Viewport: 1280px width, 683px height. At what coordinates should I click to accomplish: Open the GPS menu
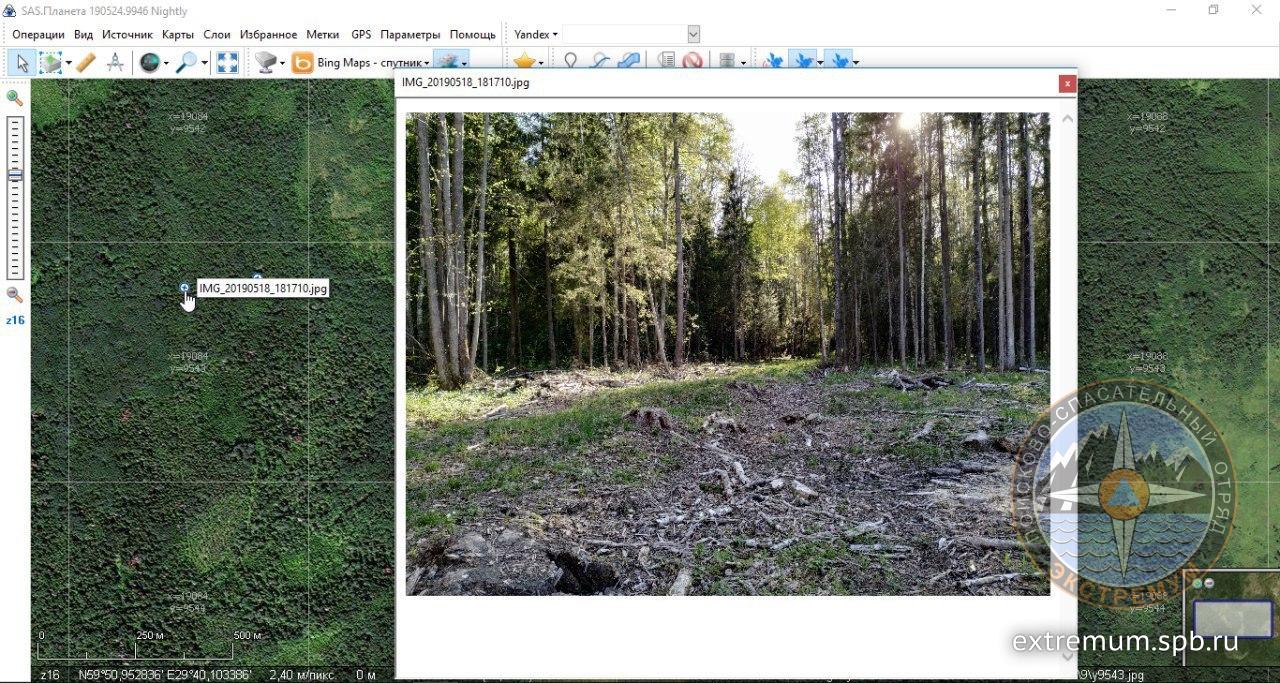(x=361, y=34)
